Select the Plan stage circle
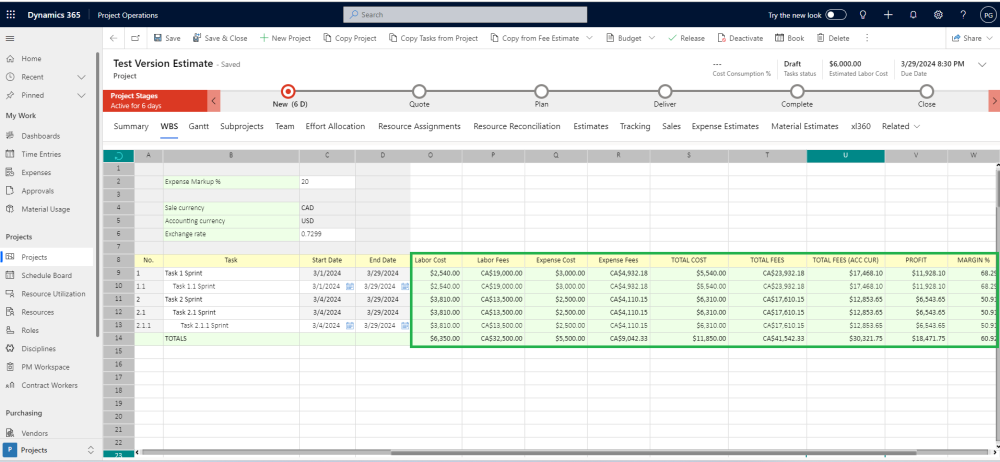The height and width of the screenshot is (462, 1000). tap(541, 91)
